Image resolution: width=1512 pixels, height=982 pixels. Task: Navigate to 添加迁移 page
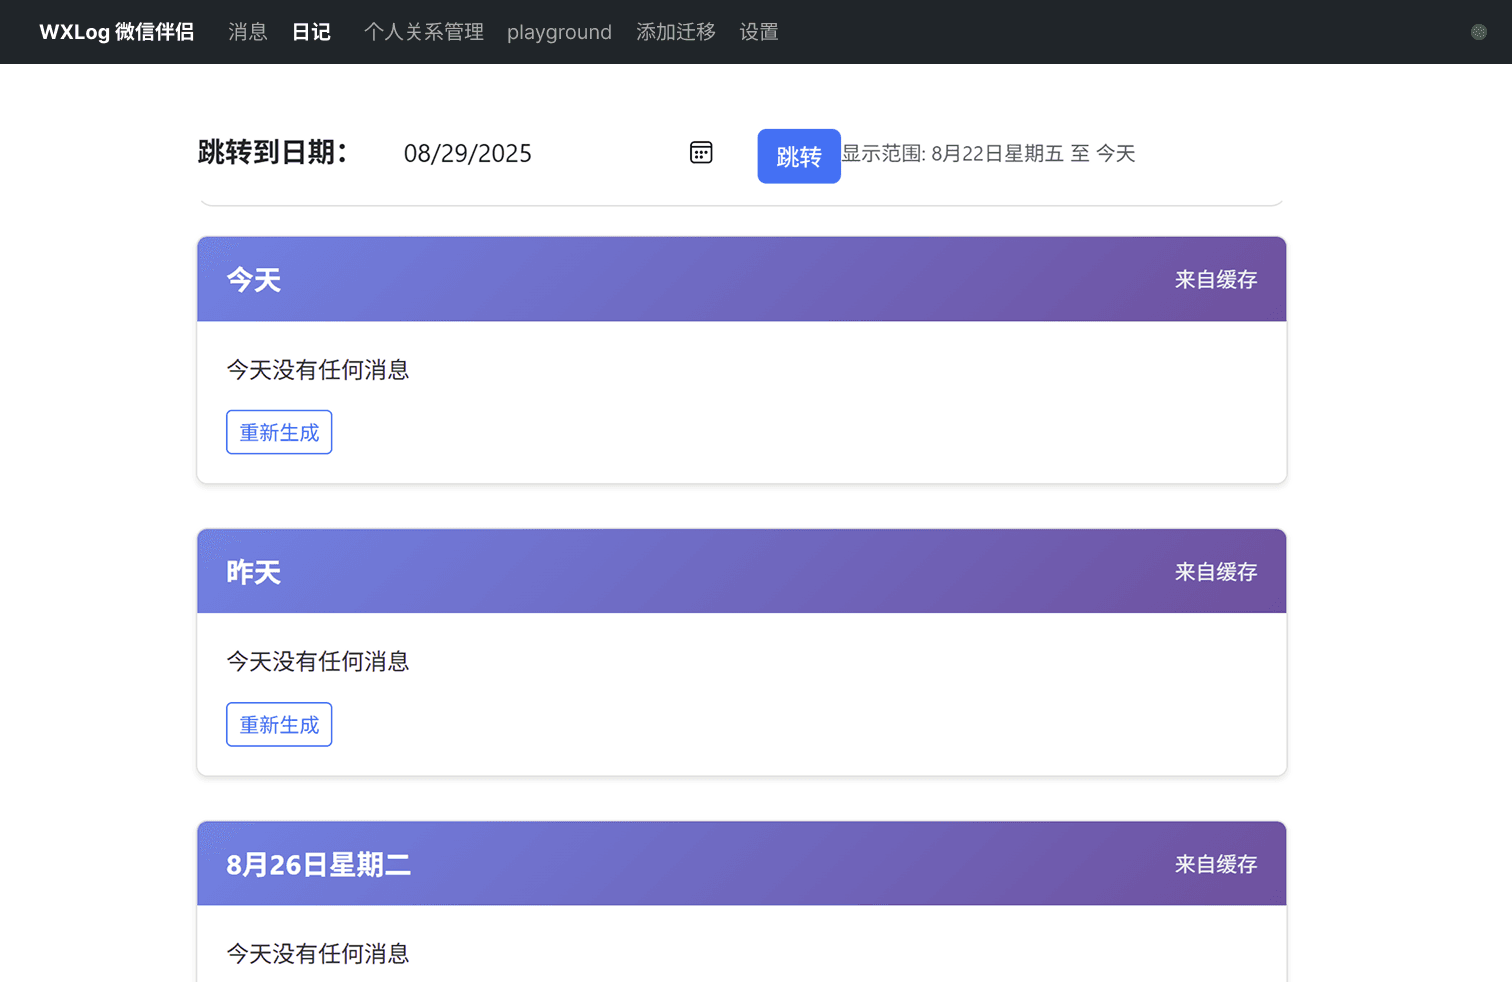[675, 32]
